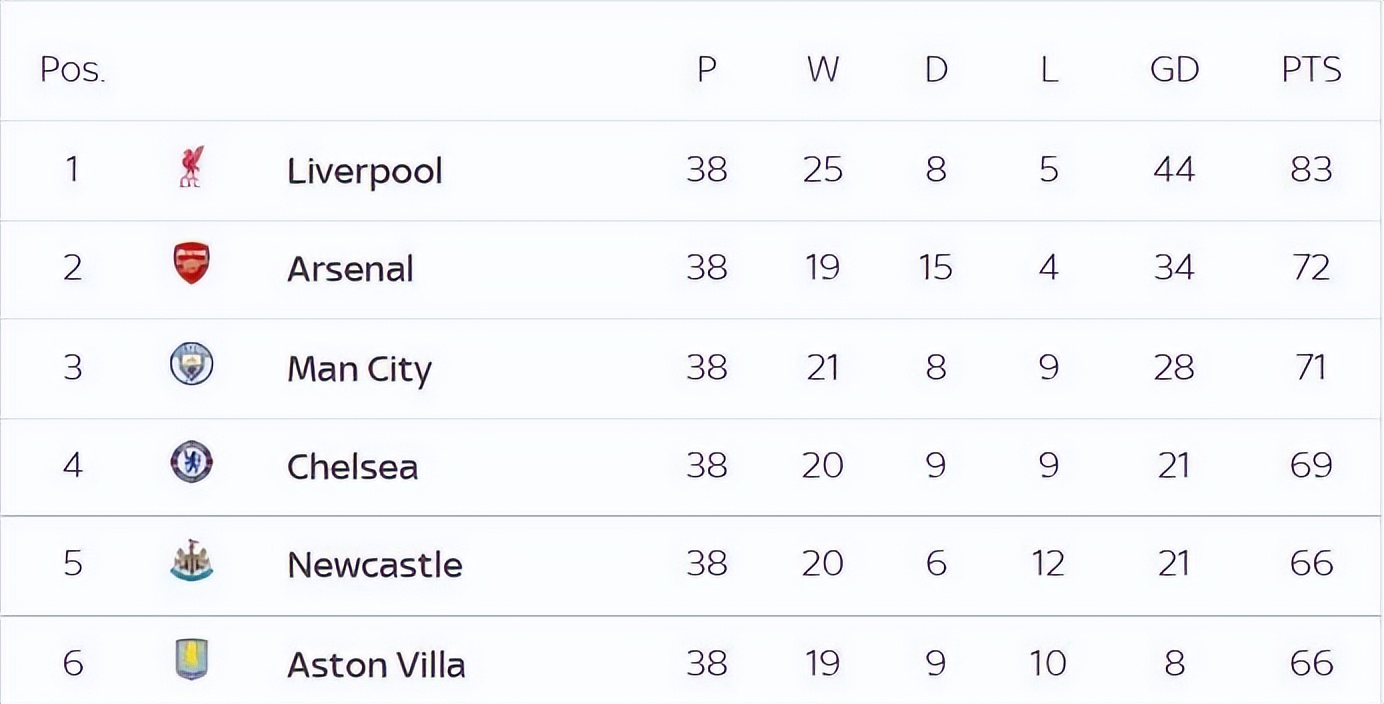This screenshot has width=1384, height=704.
Task: Click Arsenal's 15 draws cell
Action: 935,267
